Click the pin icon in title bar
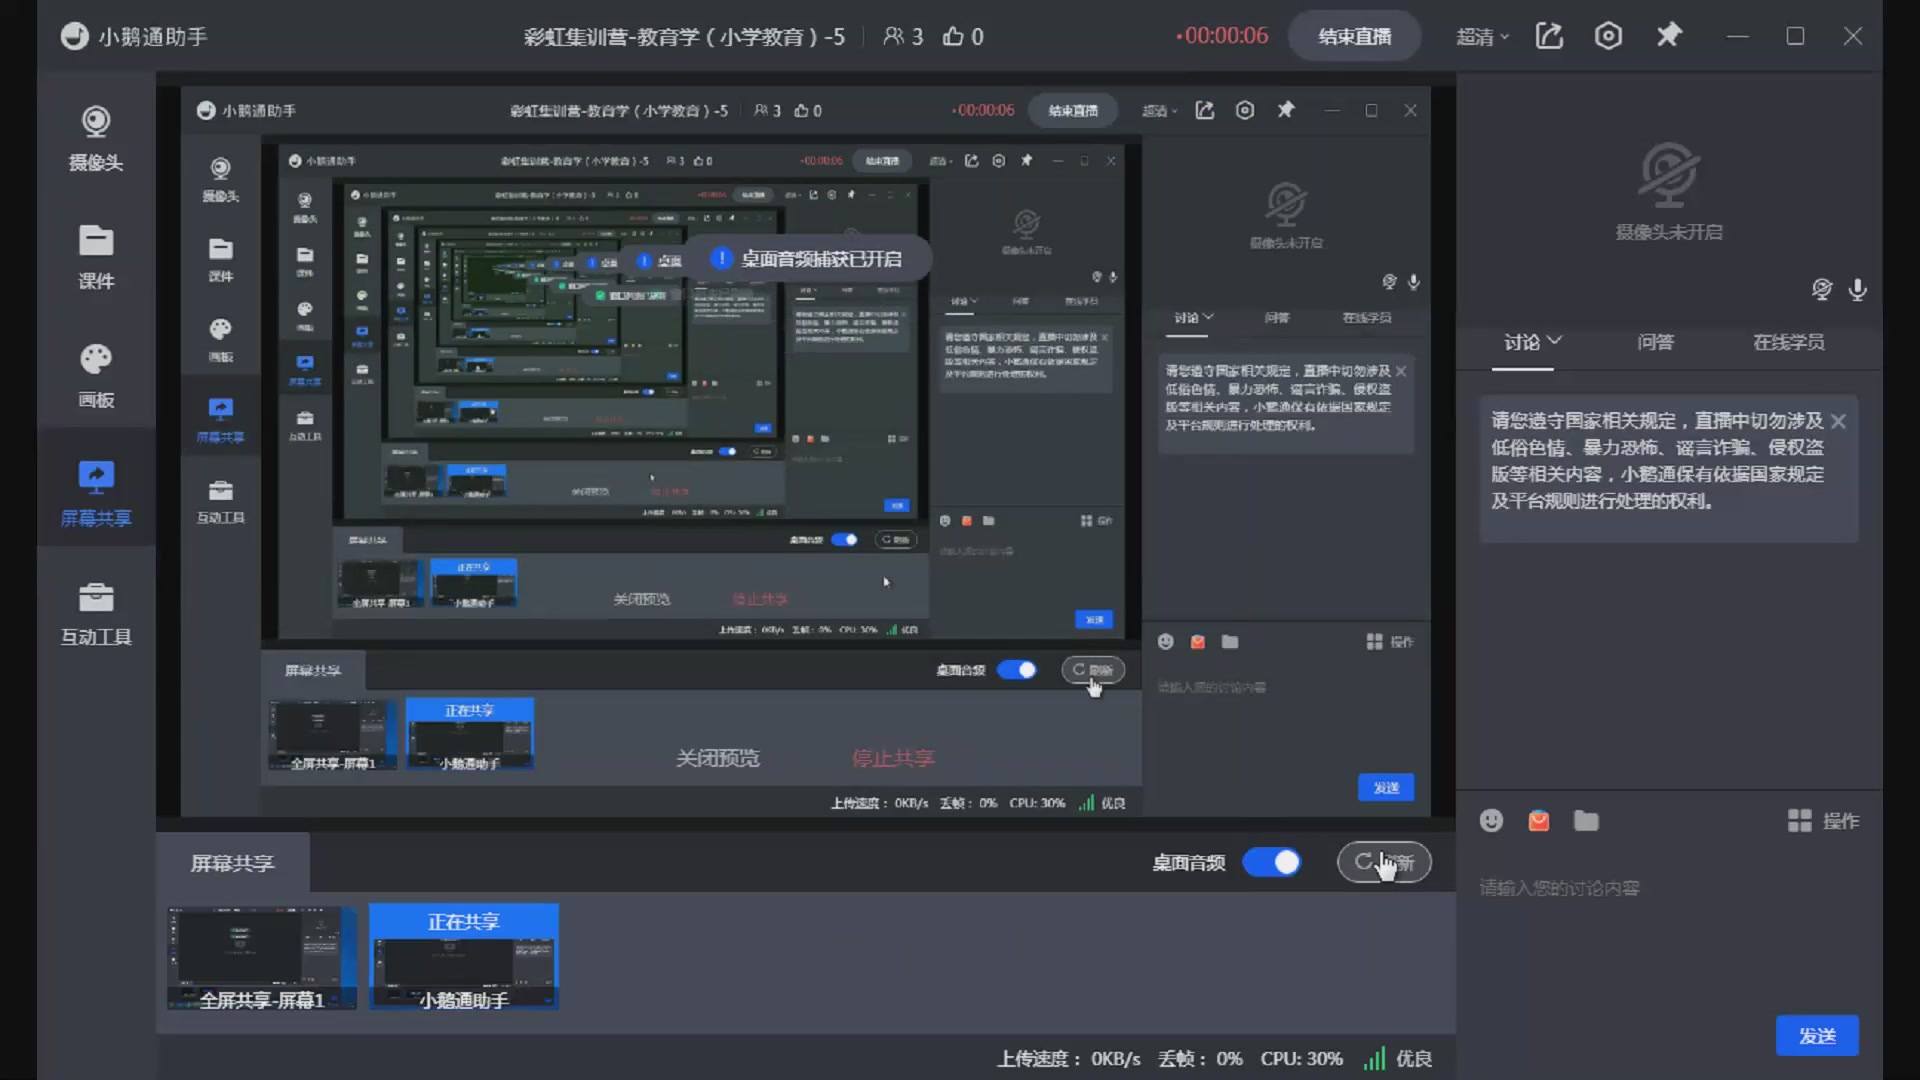 (x=1669, y=36)
